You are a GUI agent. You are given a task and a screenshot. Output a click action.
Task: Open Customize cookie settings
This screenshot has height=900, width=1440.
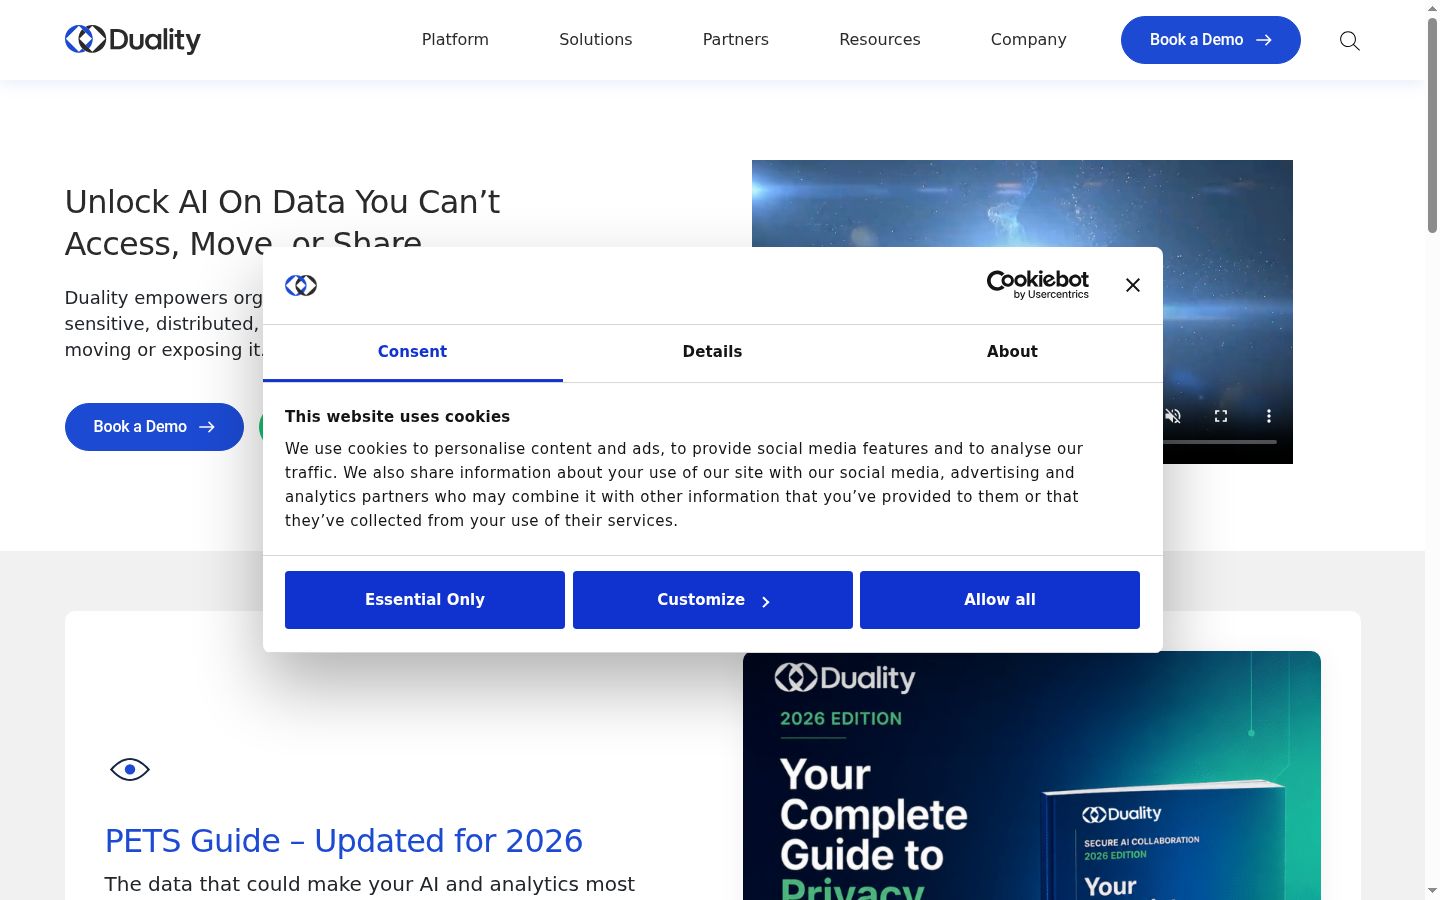[713, 600]
